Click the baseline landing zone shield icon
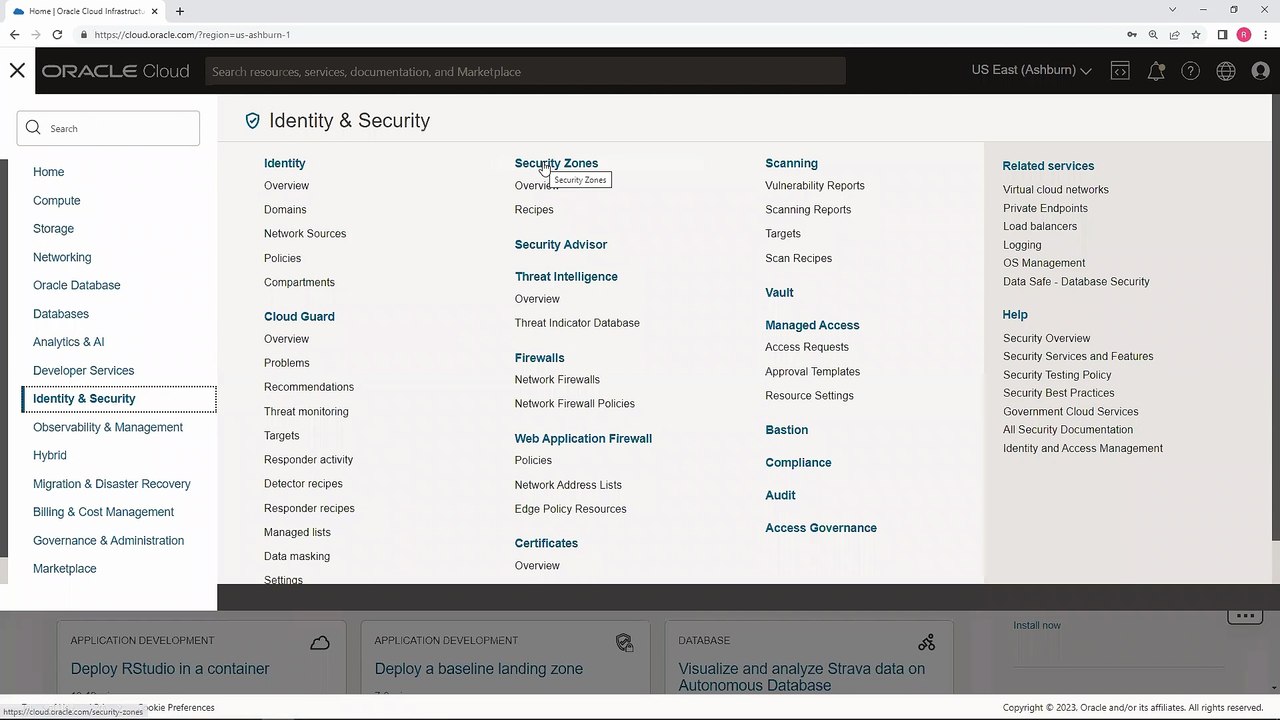Image resolution: width=1280 pixels, height=720 pixels. coord(624,642)
